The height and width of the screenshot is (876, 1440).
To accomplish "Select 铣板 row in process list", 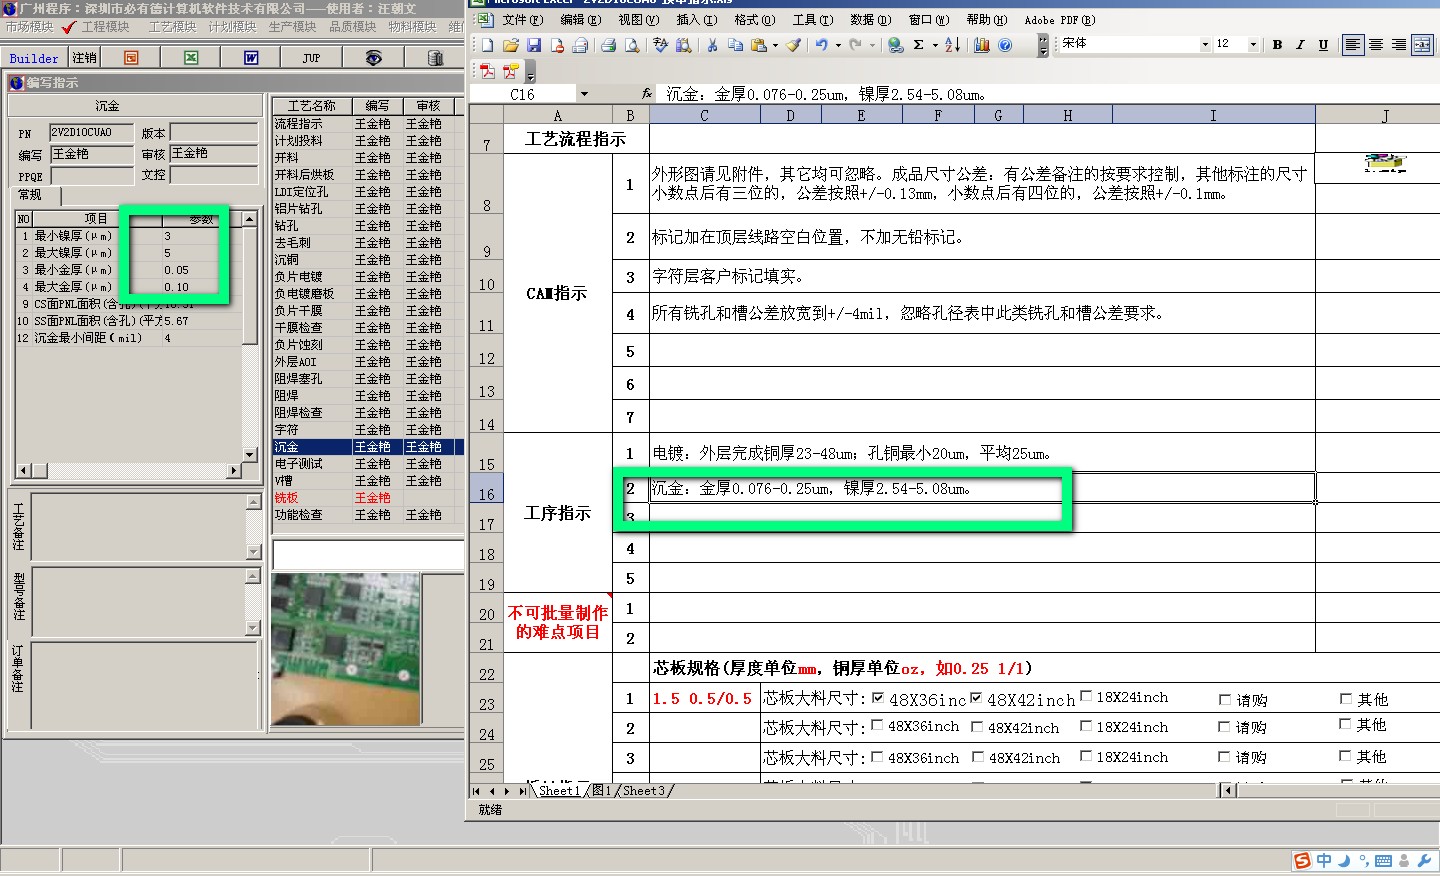I will tap(368, 498).
